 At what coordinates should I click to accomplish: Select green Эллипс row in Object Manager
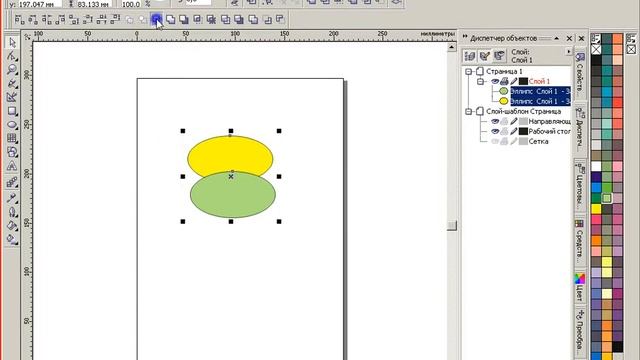(540, 91)
